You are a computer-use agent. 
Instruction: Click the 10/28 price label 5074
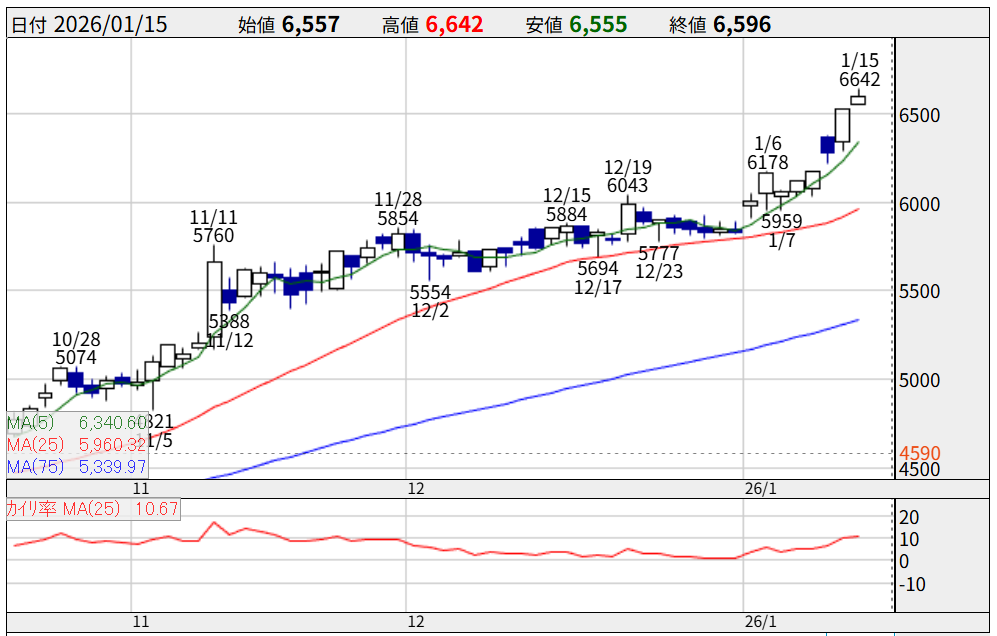click(x=76, y=357)
